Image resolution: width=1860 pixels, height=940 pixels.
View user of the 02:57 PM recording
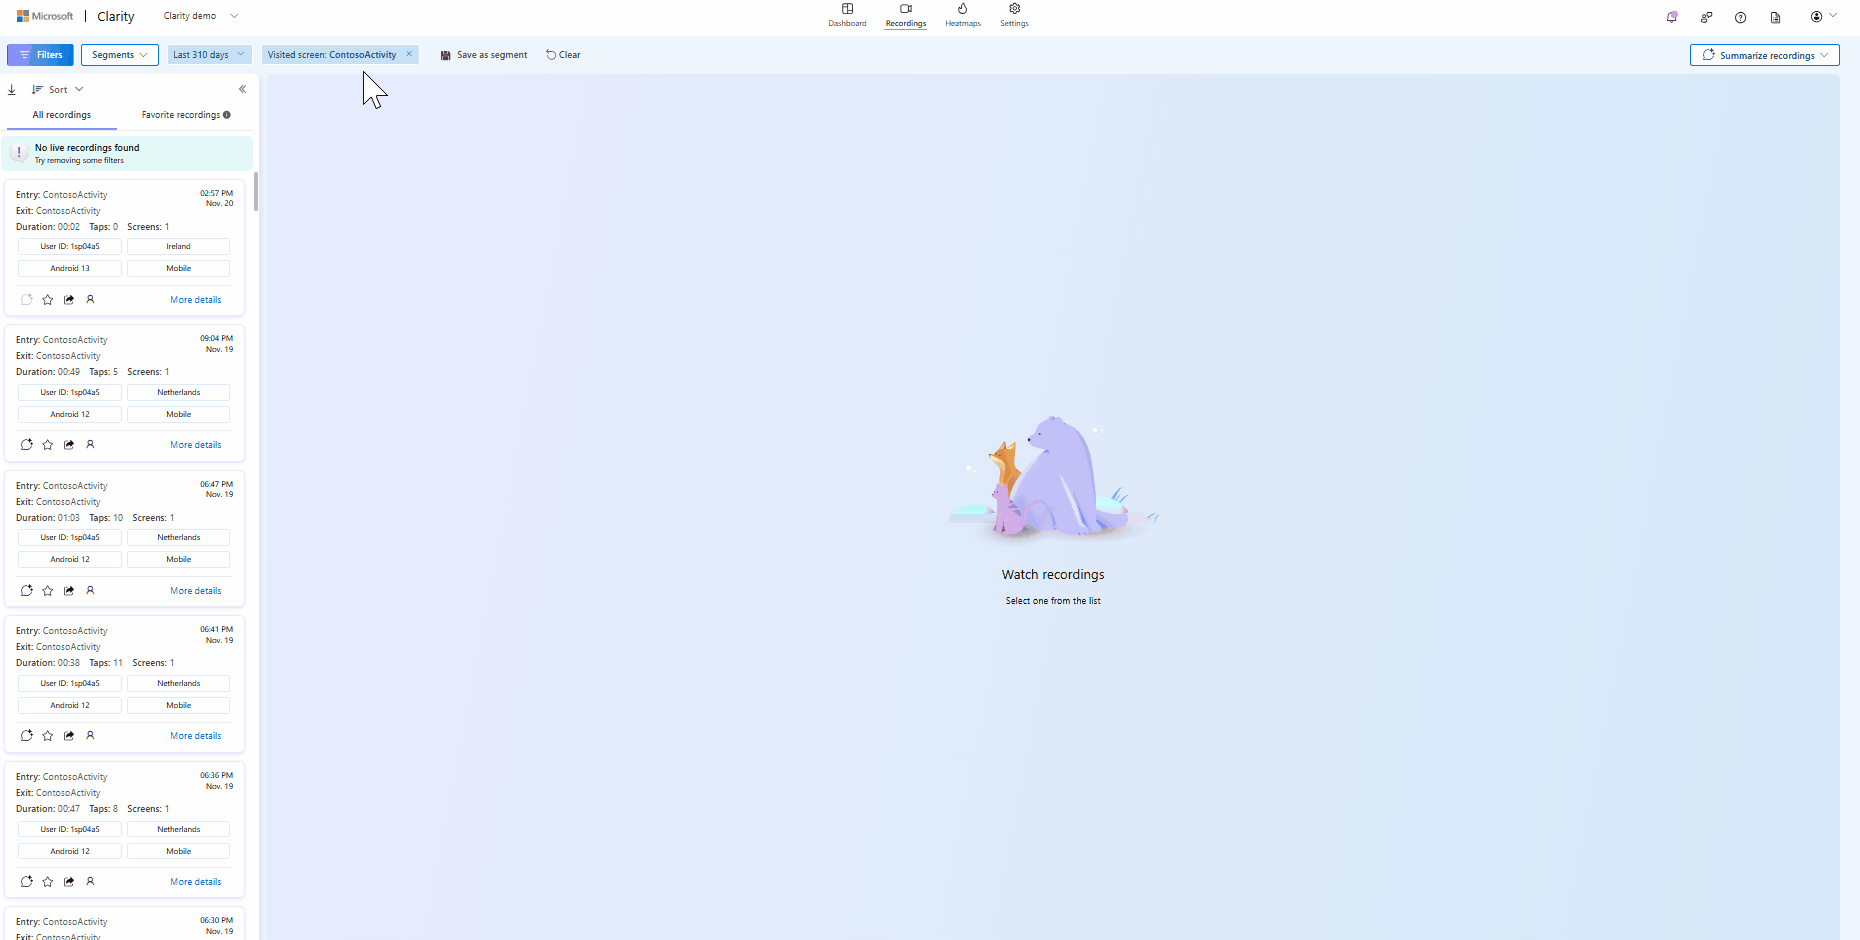click(90, 299)
